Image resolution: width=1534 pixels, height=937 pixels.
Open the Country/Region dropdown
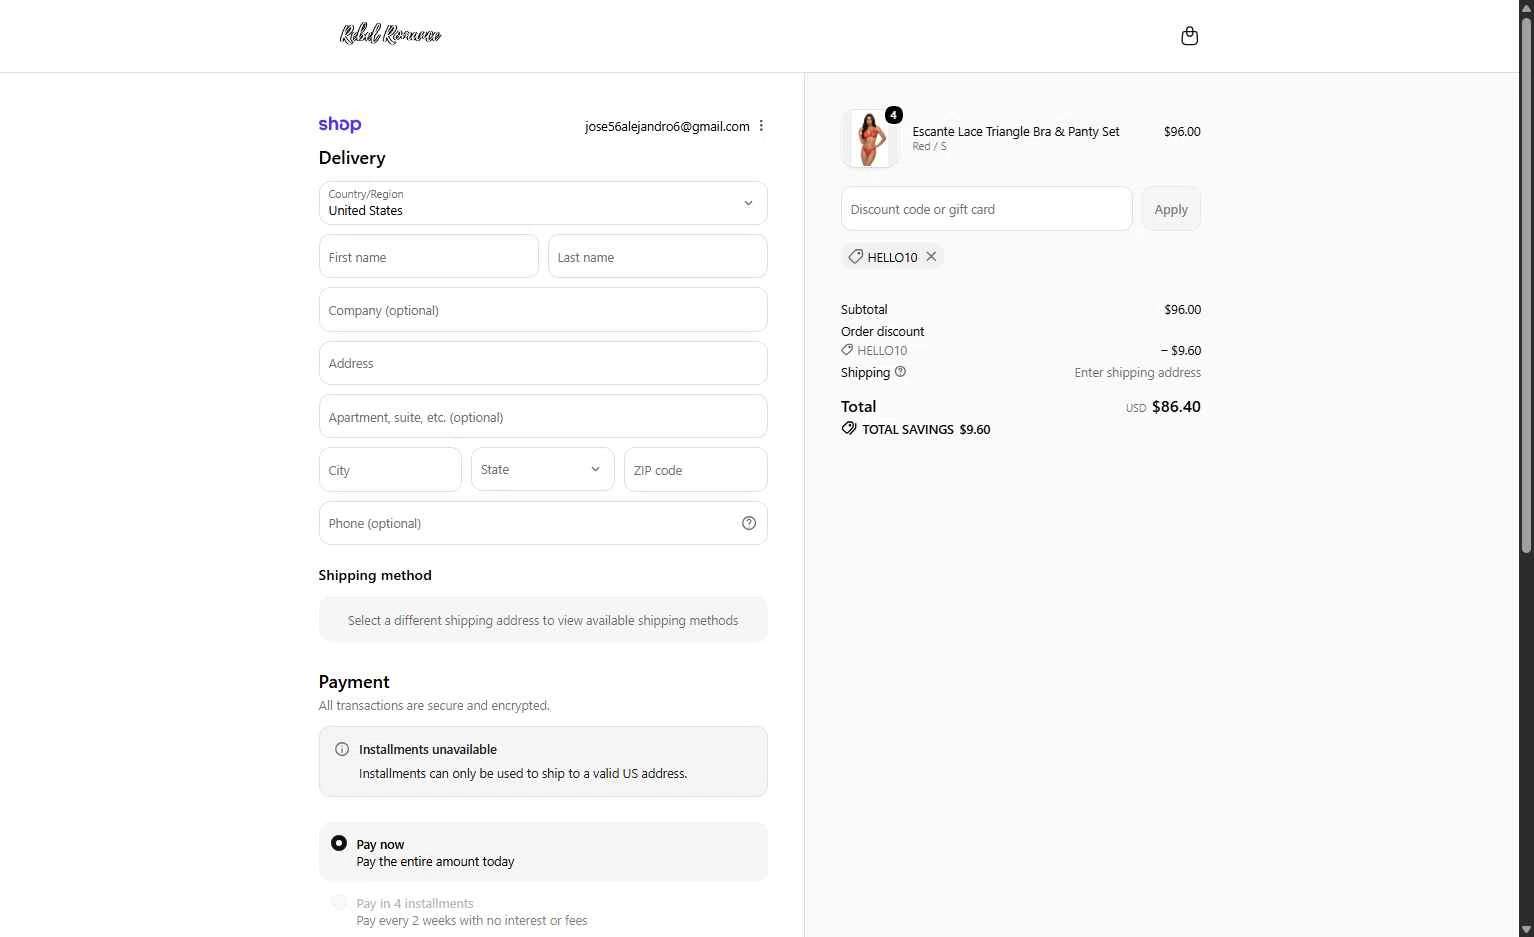pos(543,203)
